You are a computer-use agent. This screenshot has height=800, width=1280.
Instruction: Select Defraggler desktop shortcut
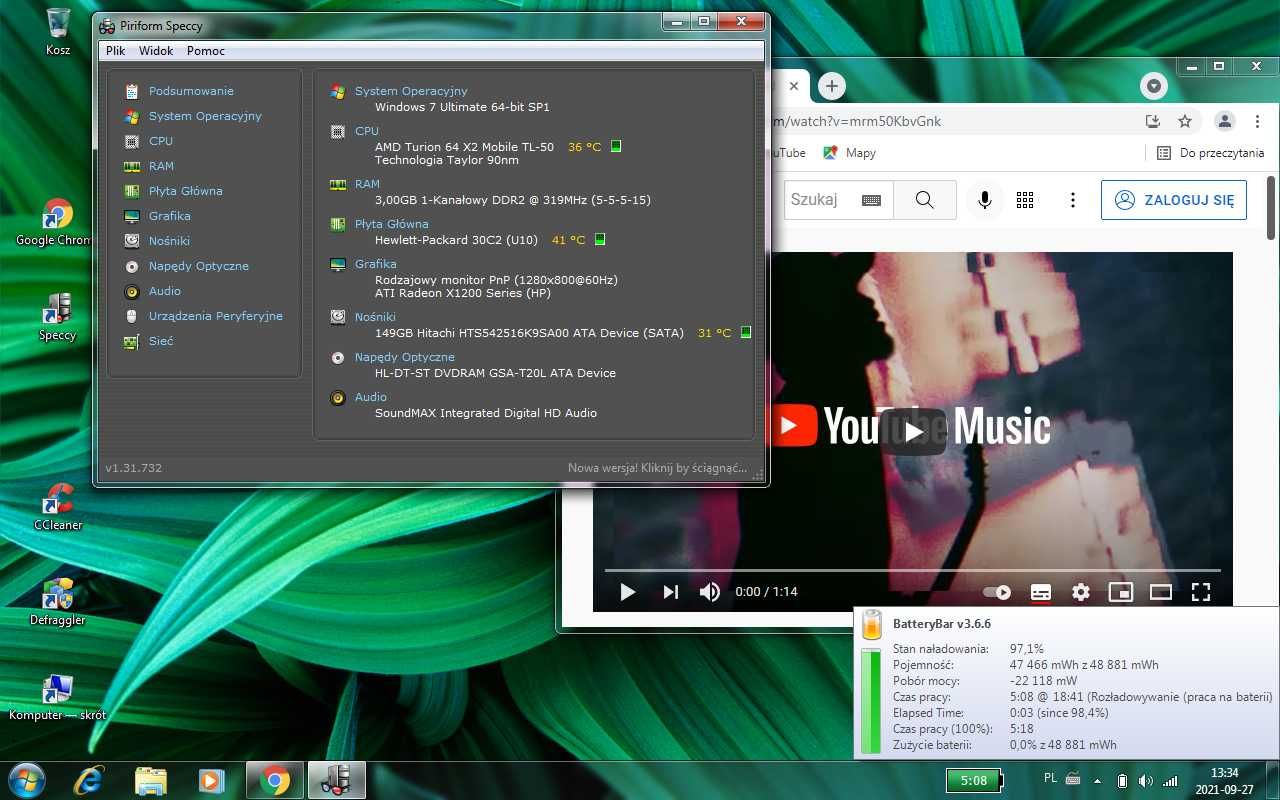tap(58, 602)
